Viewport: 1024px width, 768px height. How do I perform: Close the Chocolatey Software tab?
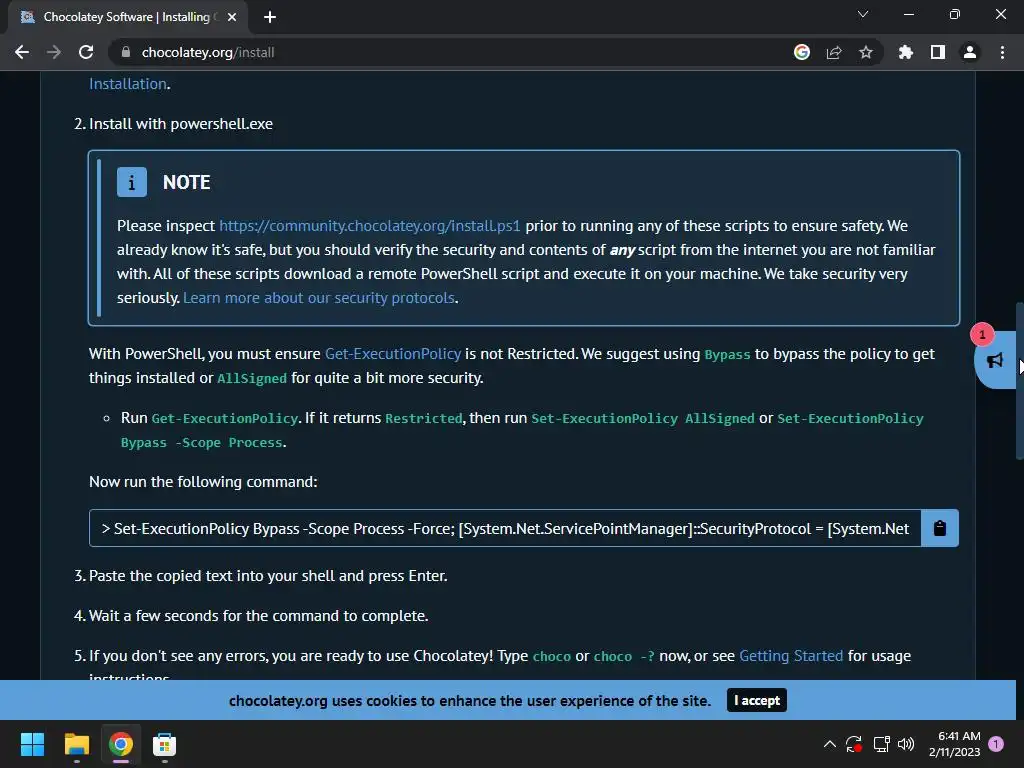pos(232,17)
